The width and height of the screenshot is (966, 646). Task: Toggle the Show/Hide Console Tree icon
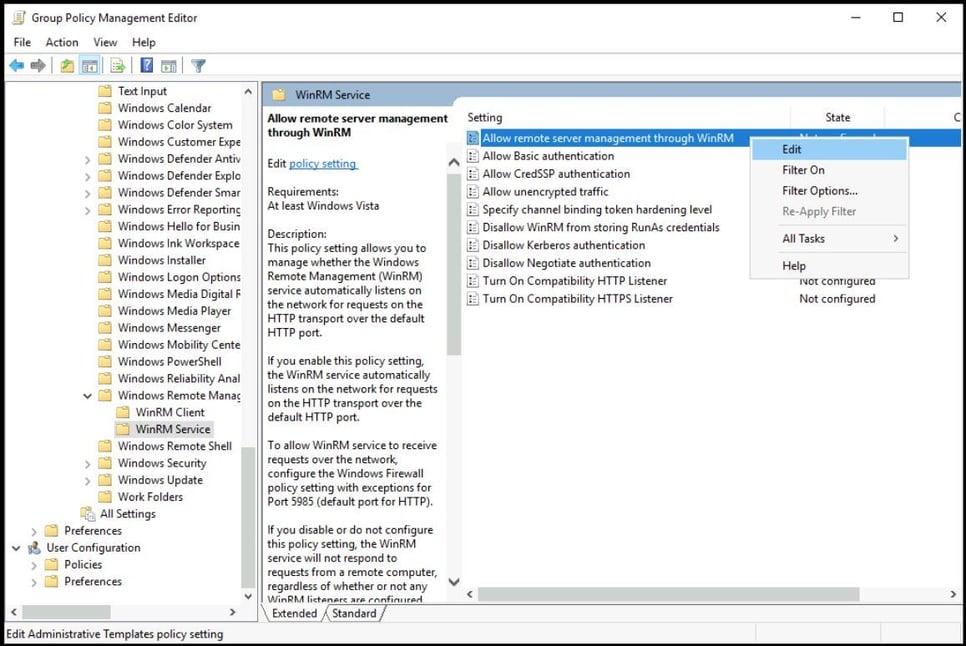coord(89,65)
